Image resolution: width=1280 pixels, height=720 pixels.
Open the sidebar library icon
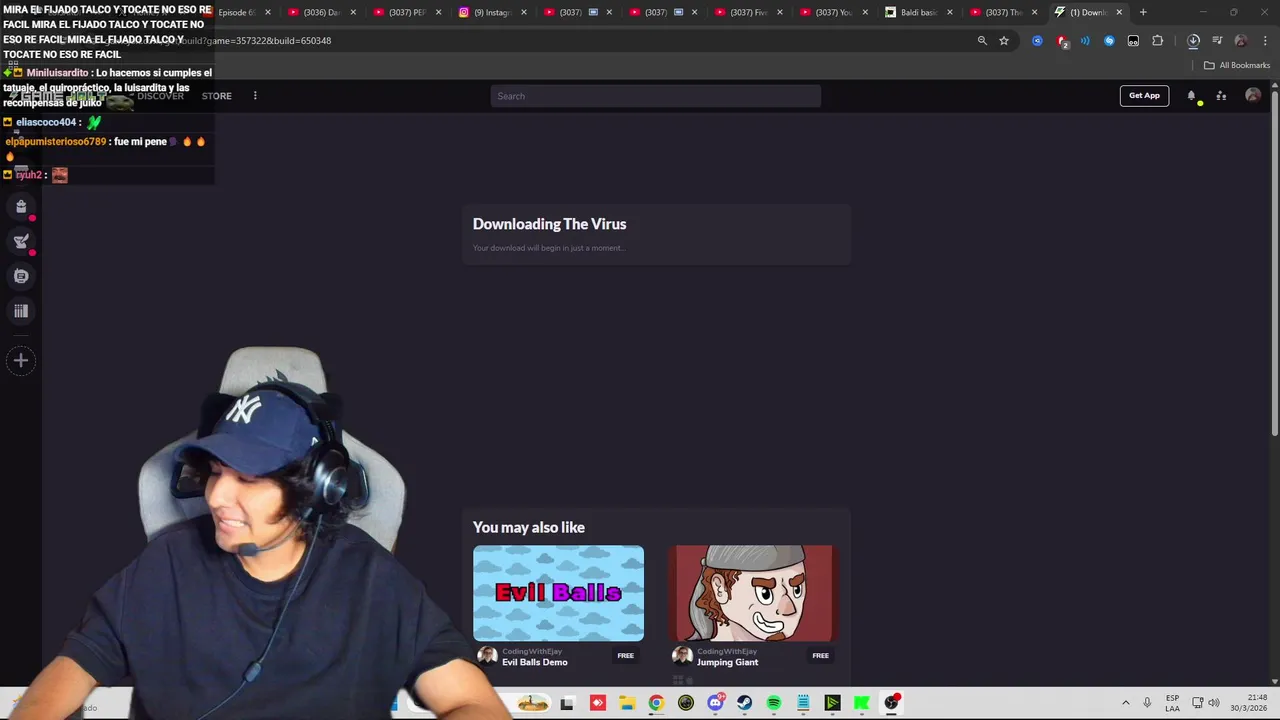21,311
